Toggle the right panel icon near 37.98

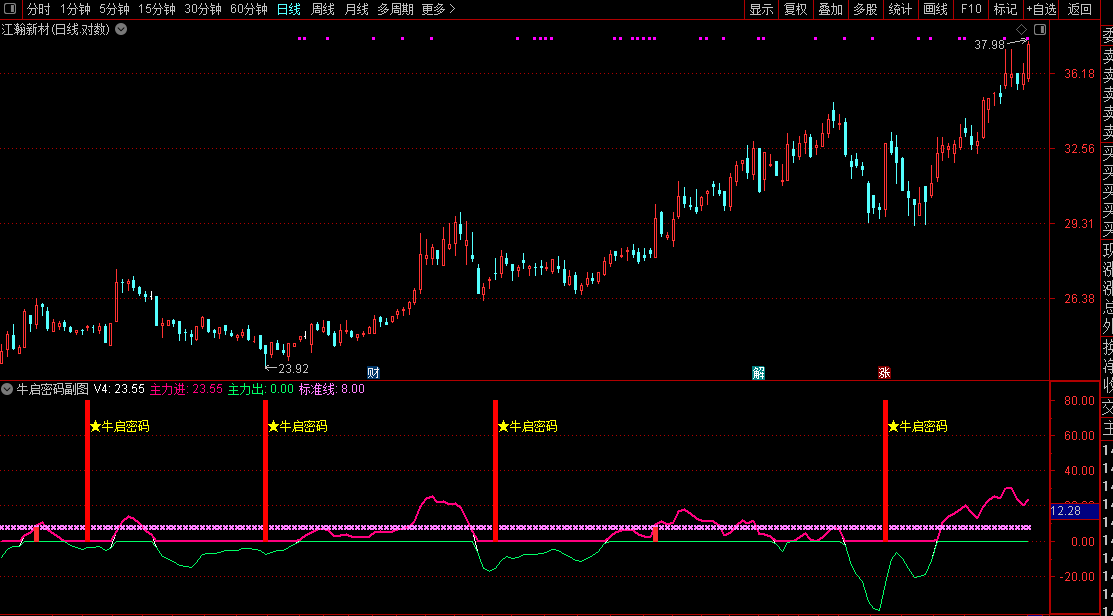(x=1039, y=29)
